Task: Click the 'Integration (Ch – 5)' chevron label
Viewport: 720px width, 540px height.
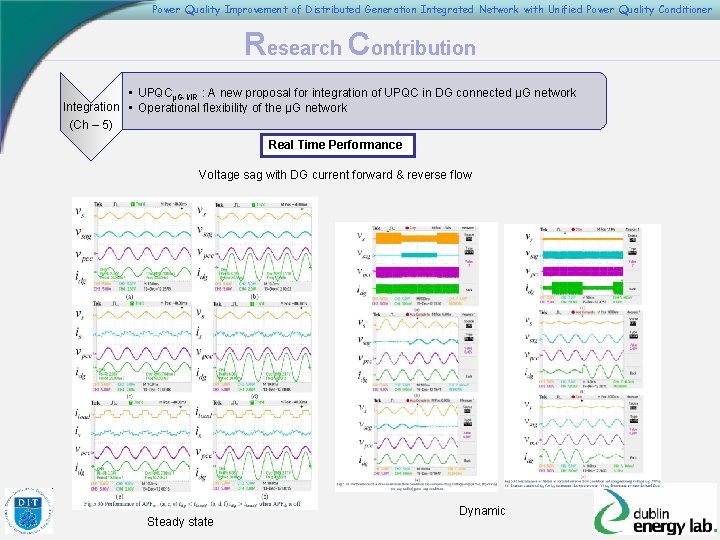Action: [x=91, y=116]
